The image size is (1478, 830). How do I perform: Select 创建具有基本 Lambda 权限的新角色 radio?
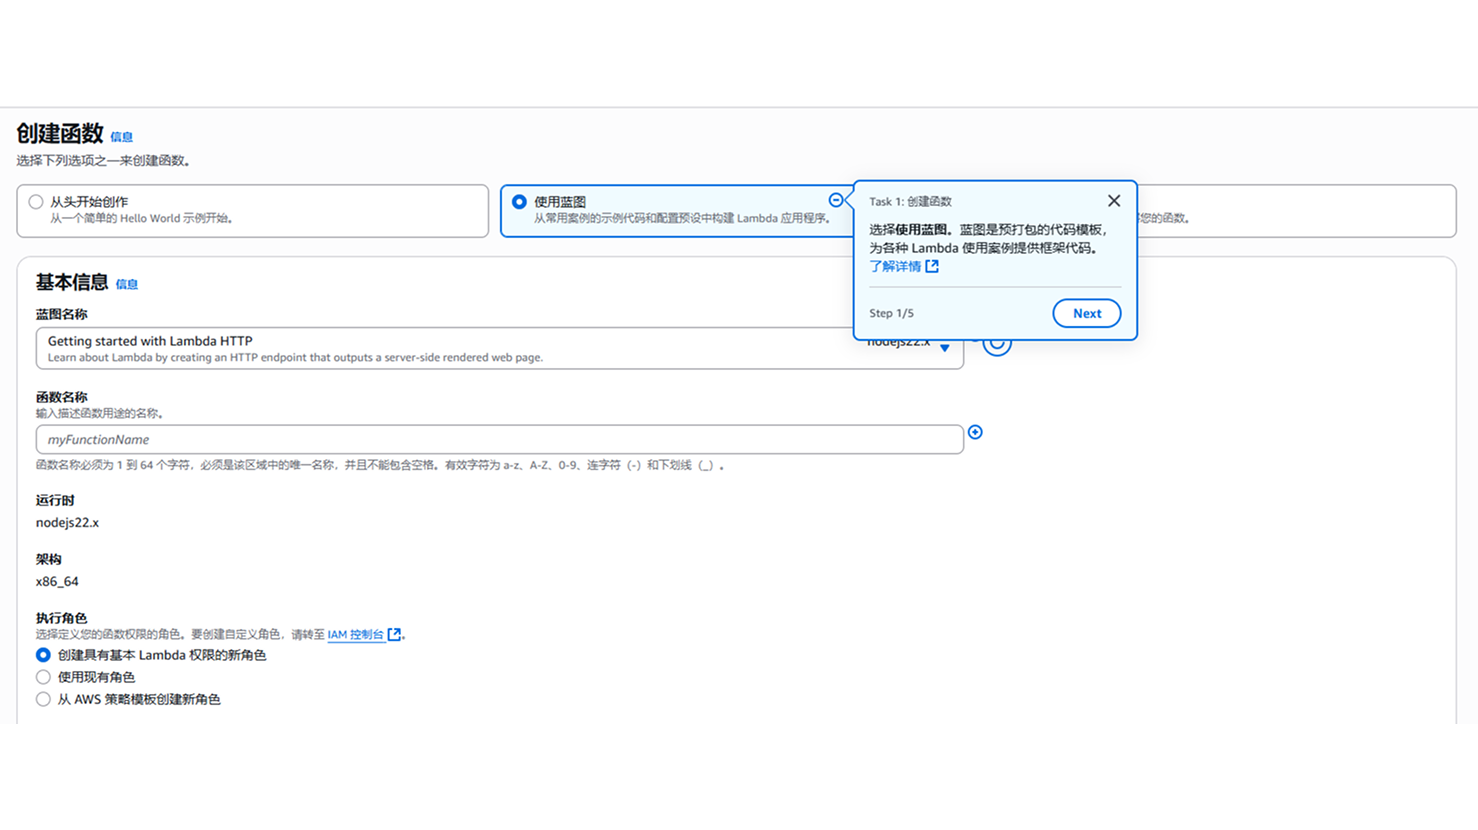(43, 655)
